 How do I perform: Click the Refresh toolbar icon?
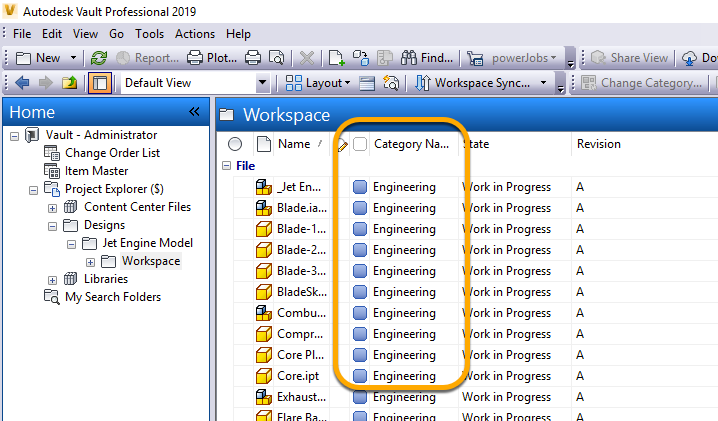coord(99,58)
